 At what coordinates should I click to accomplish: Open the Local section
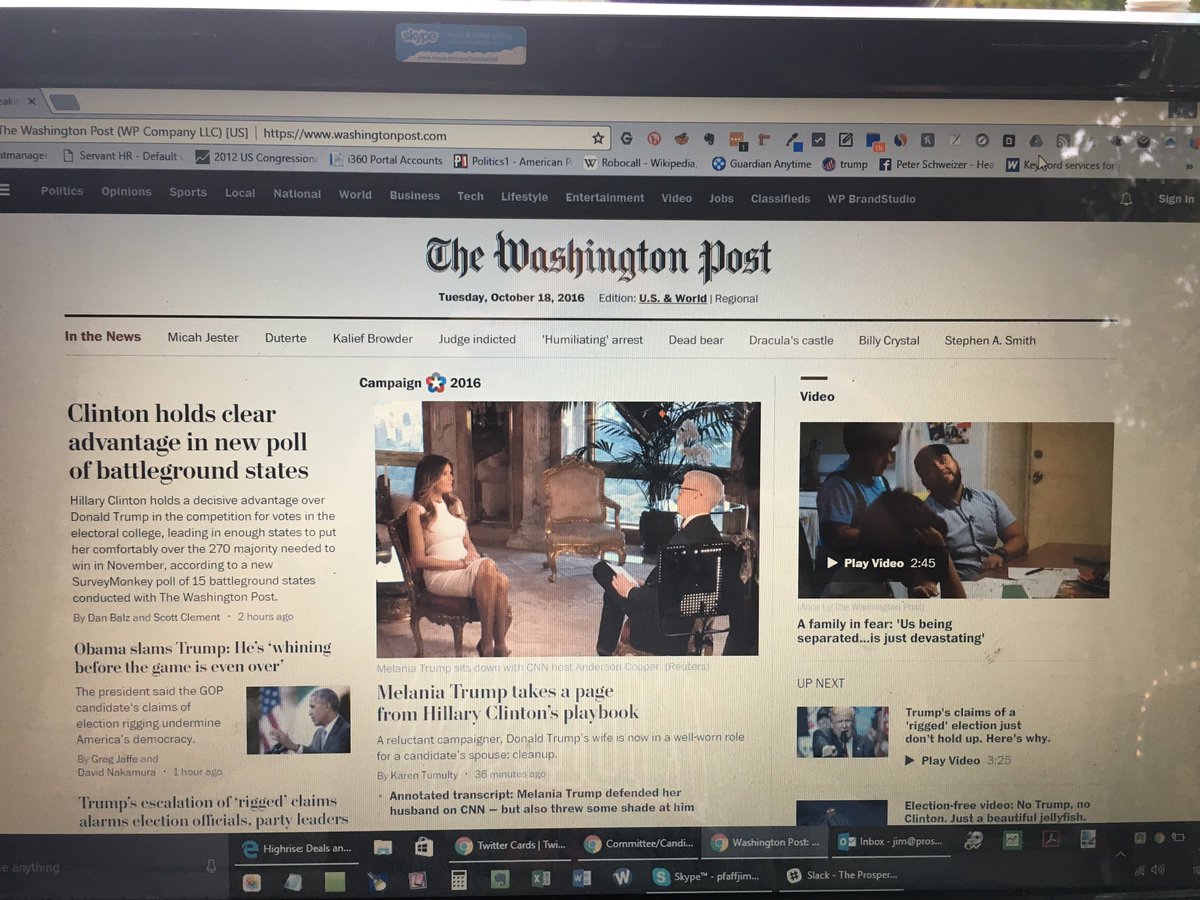click(x=240, y=193)
